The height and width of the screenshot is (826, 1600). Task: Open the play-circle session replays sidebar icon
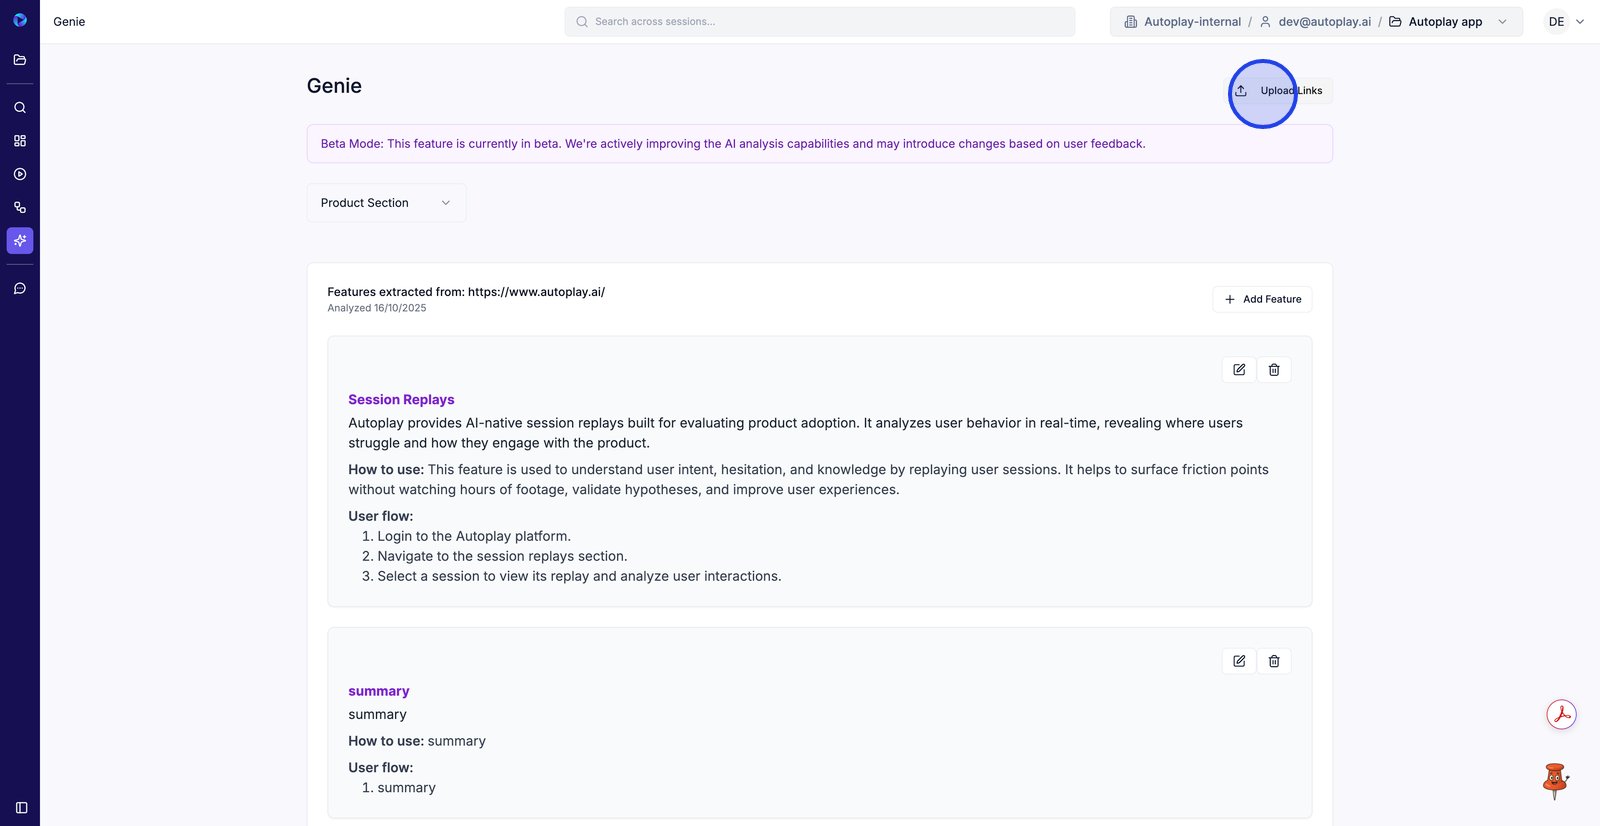point(20,174)
